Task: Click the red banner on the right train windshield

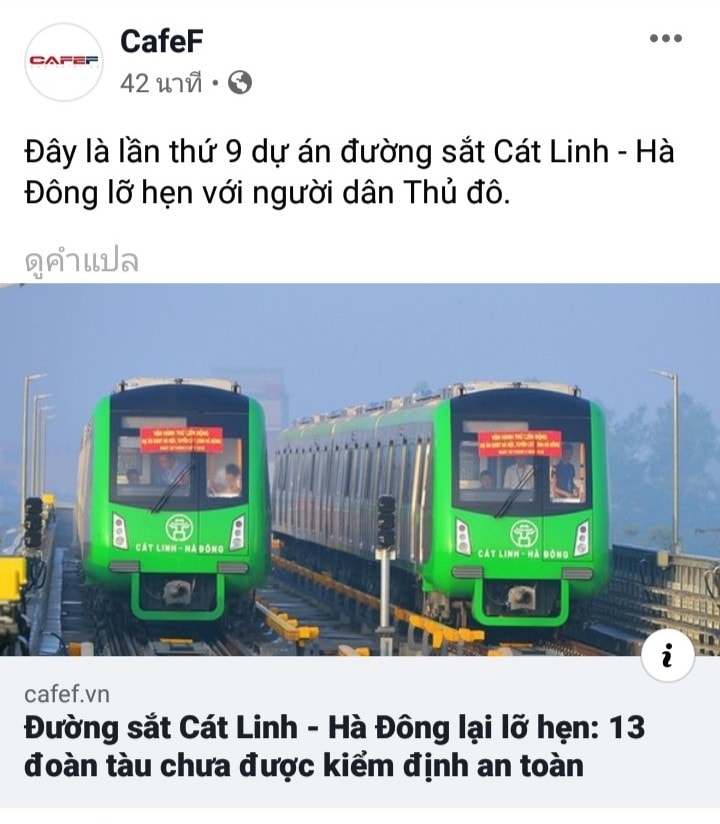Action: [520, 444]
